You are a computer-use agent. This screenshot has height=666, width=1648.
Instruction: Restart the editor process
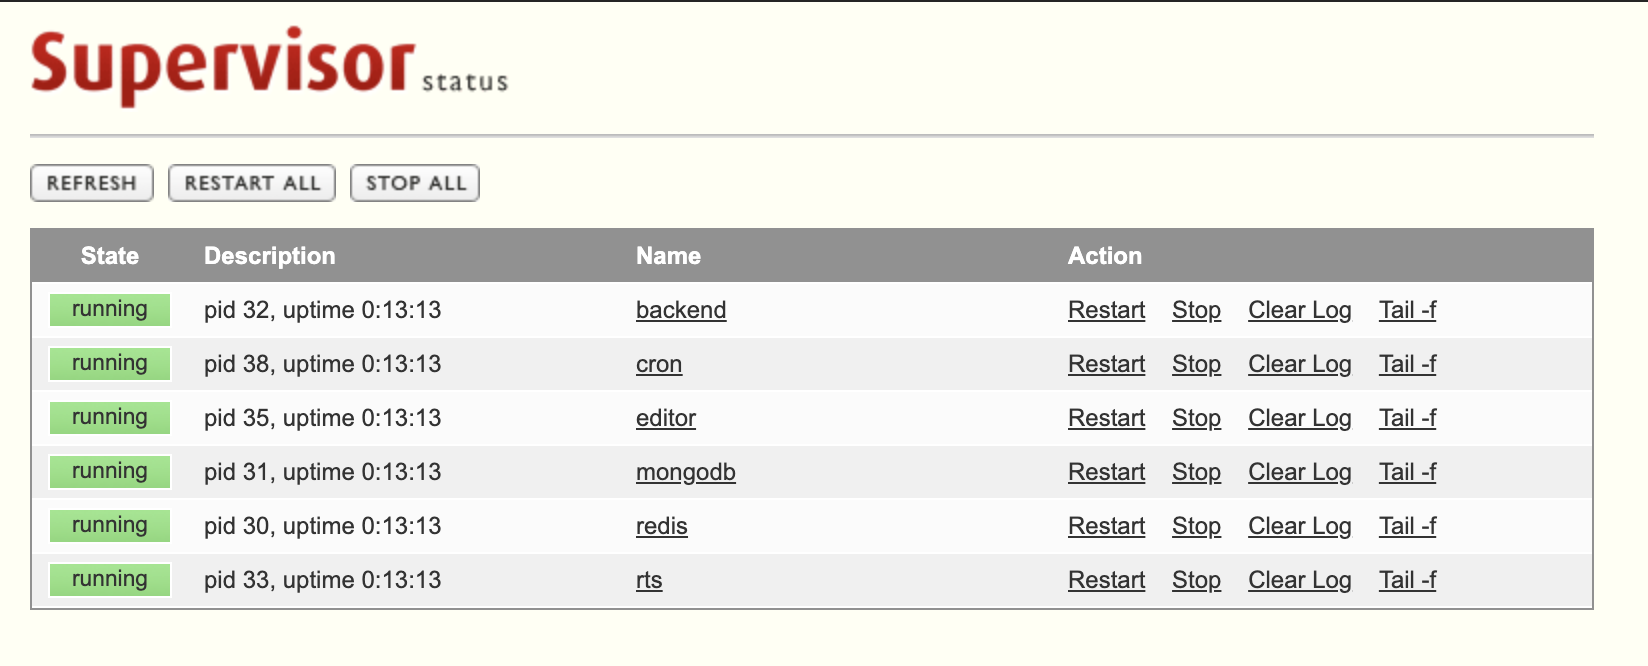pyautogui.click(x=1106, y=418)
